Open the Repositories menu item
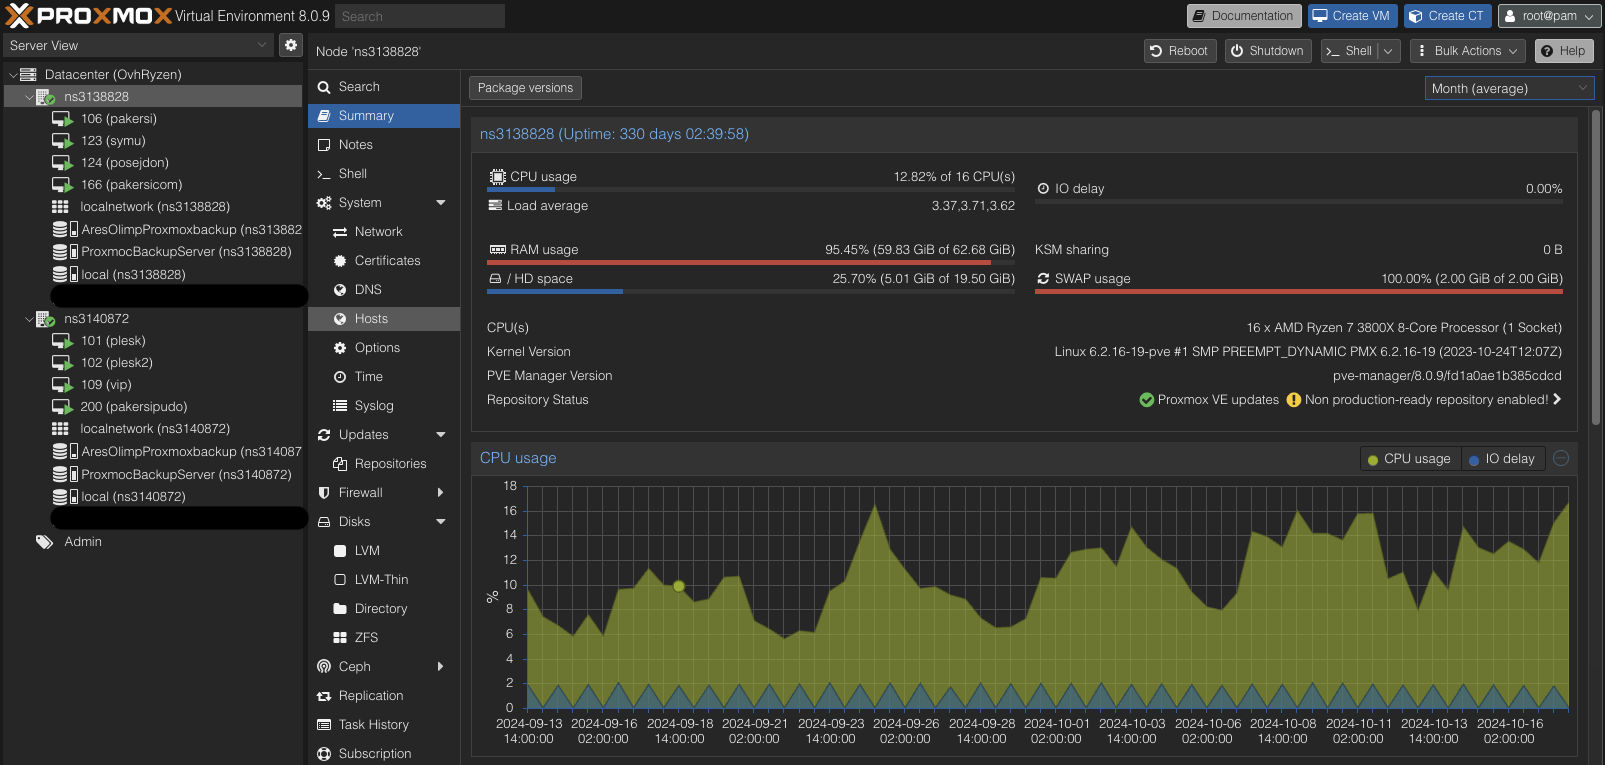This screenshot has width=1605, height=765. tap(384, 464)
